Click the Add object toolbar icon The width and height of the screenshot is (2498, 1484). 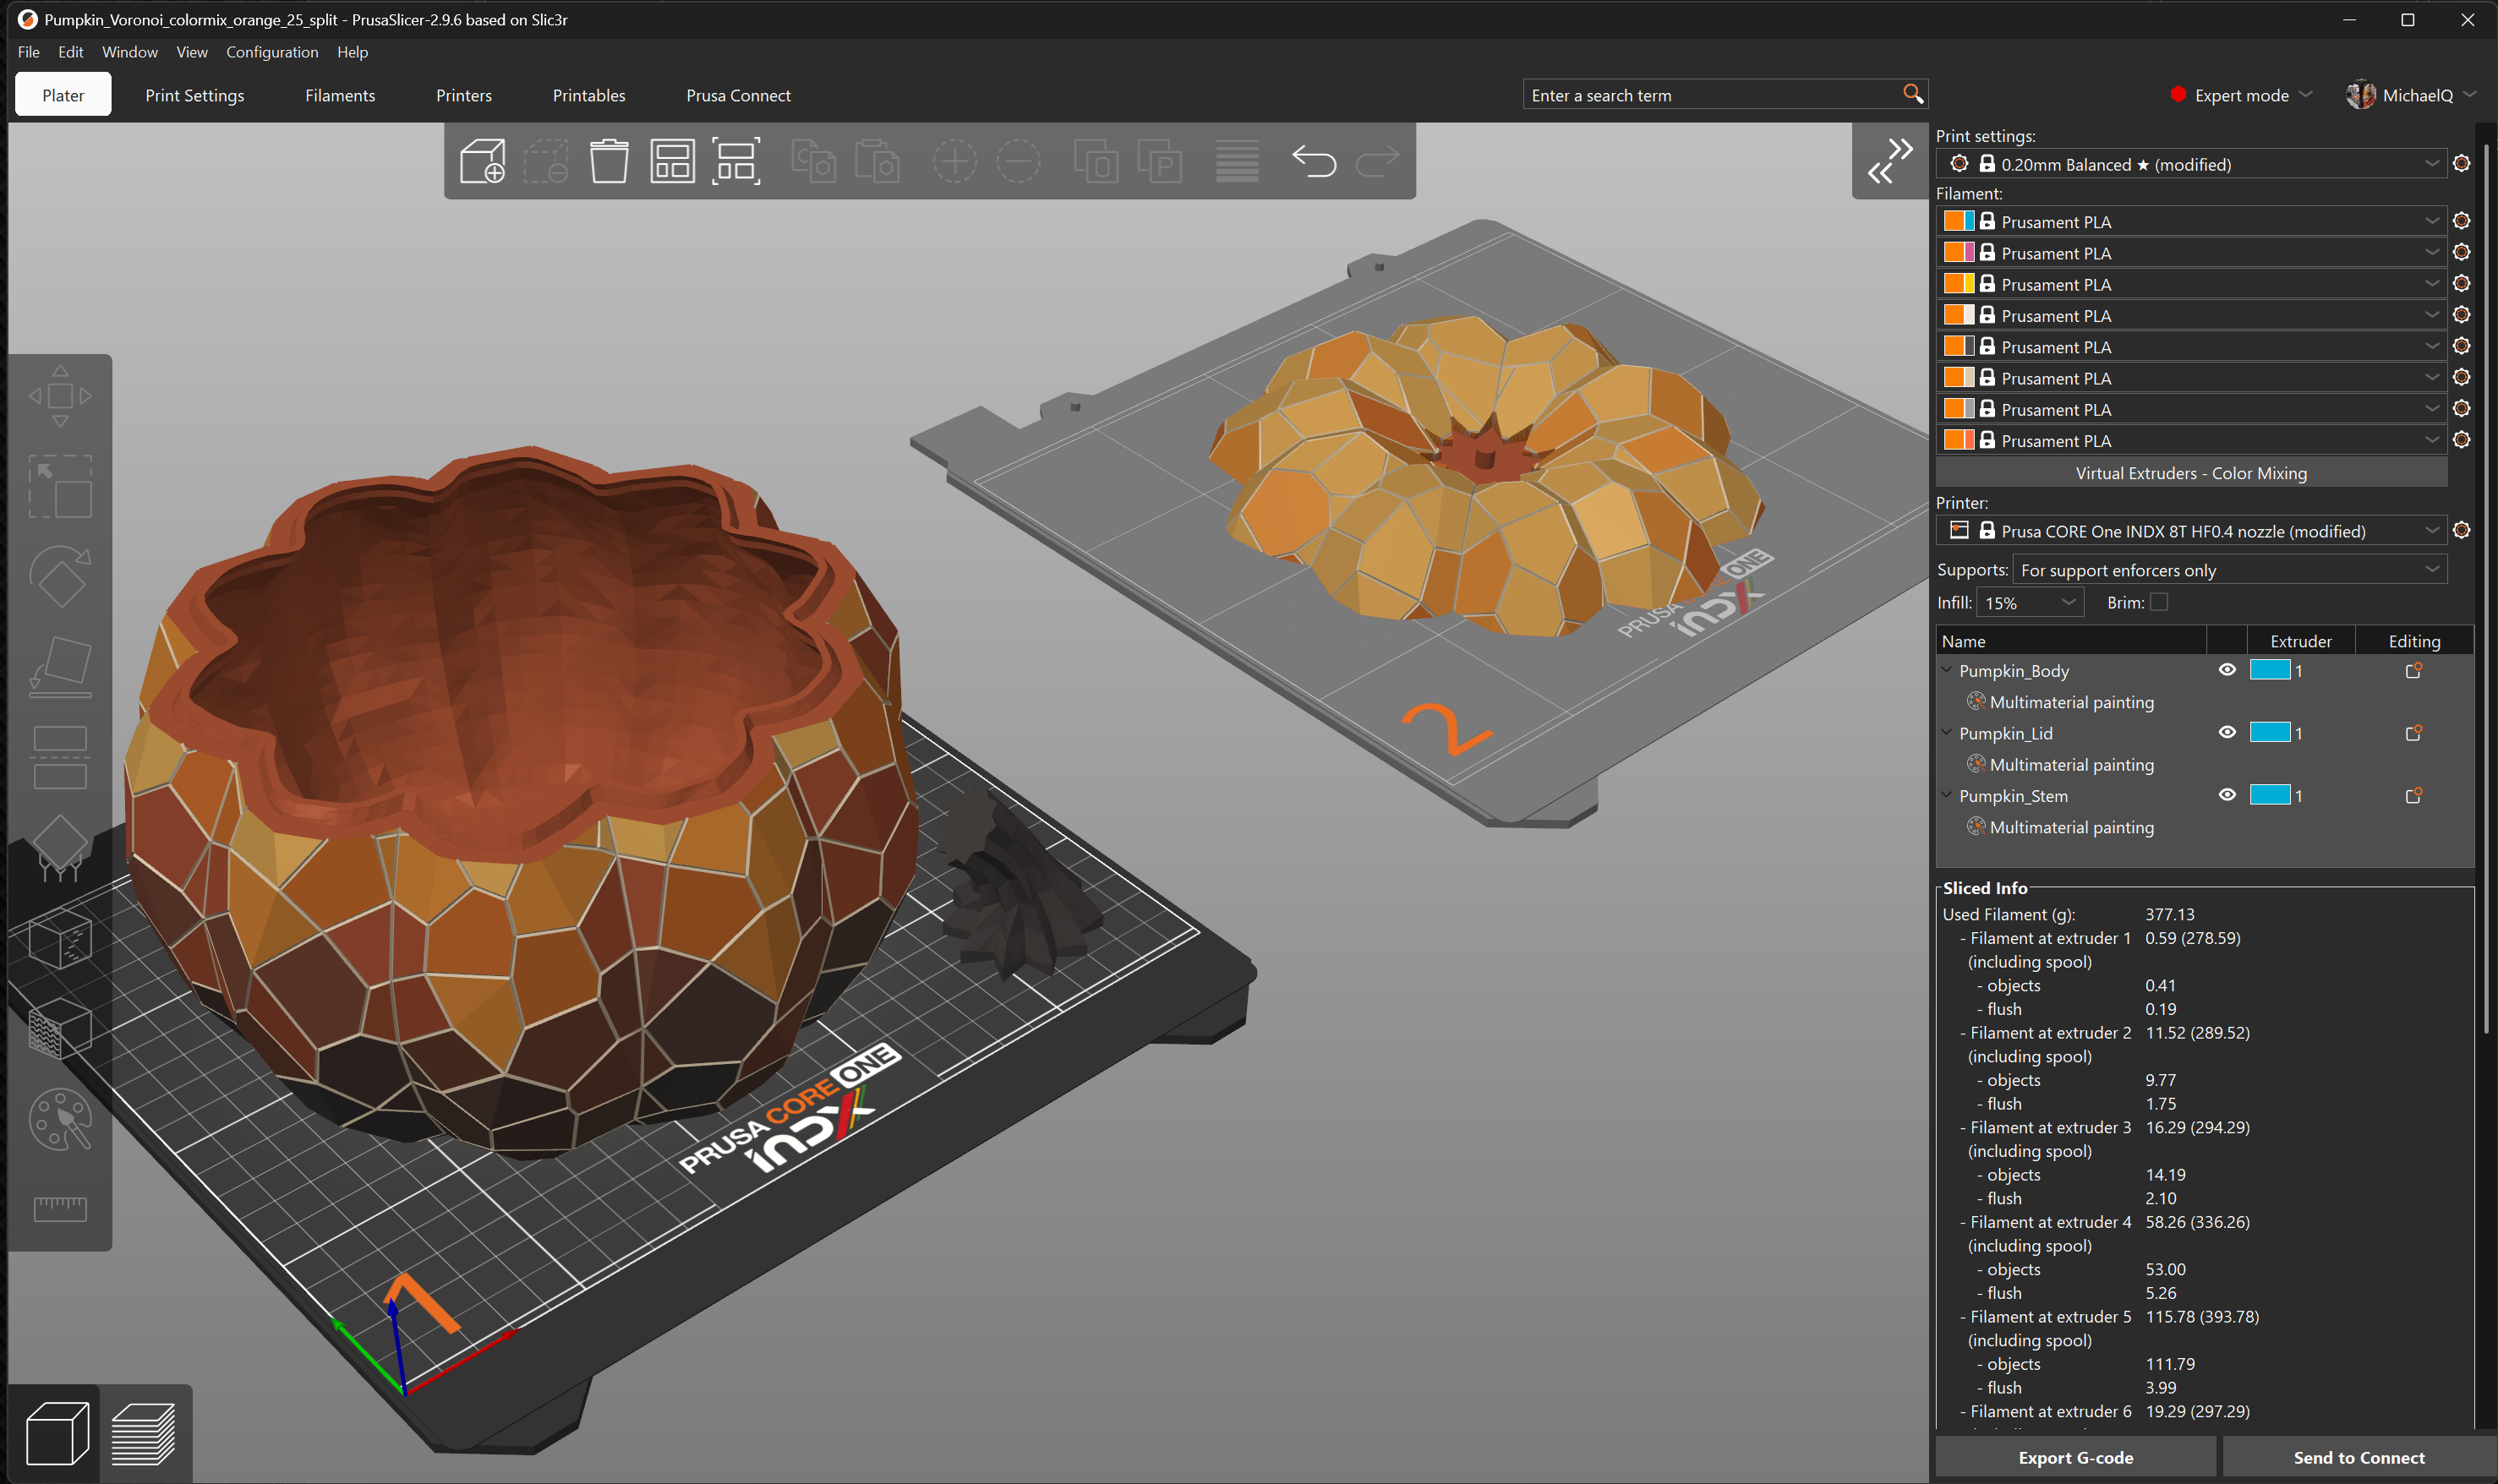pyautogui.click(x=482, y=161)
